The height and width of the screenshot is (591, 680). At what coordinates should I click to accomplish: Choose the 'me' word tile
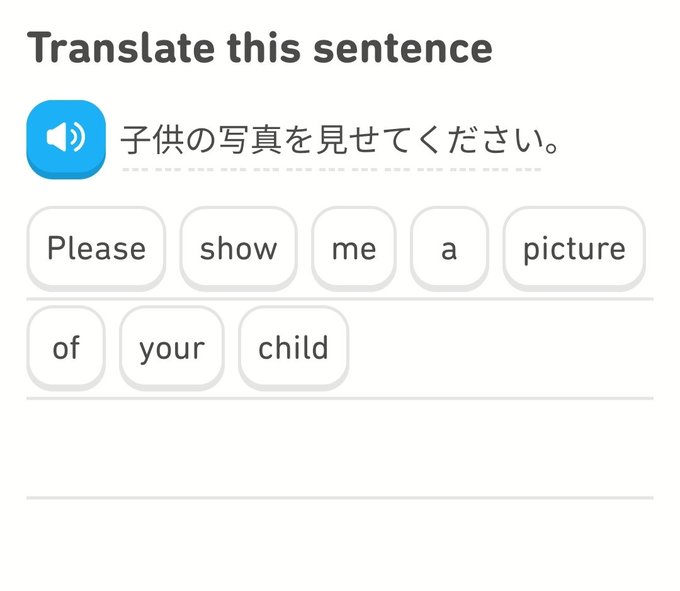[354, 248]
